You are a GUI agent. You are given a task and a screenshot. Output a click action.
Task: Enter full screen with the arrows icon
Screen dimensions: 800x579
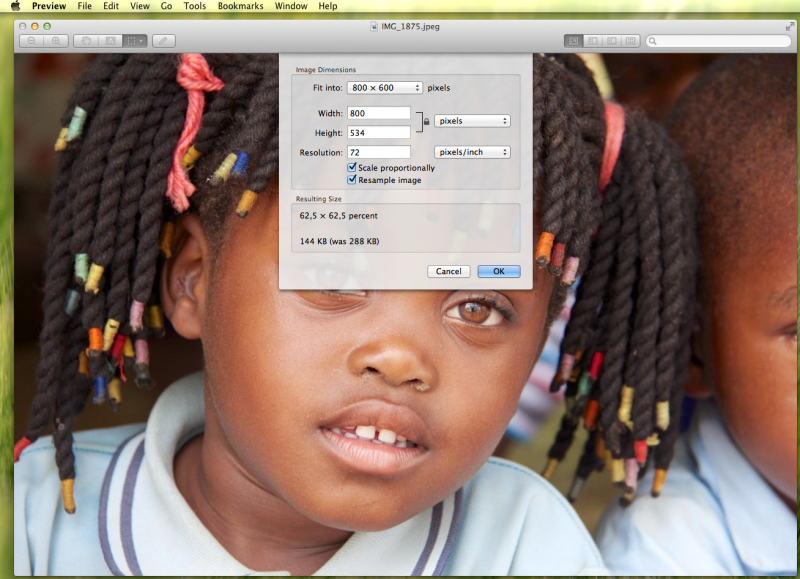point(790,26)
